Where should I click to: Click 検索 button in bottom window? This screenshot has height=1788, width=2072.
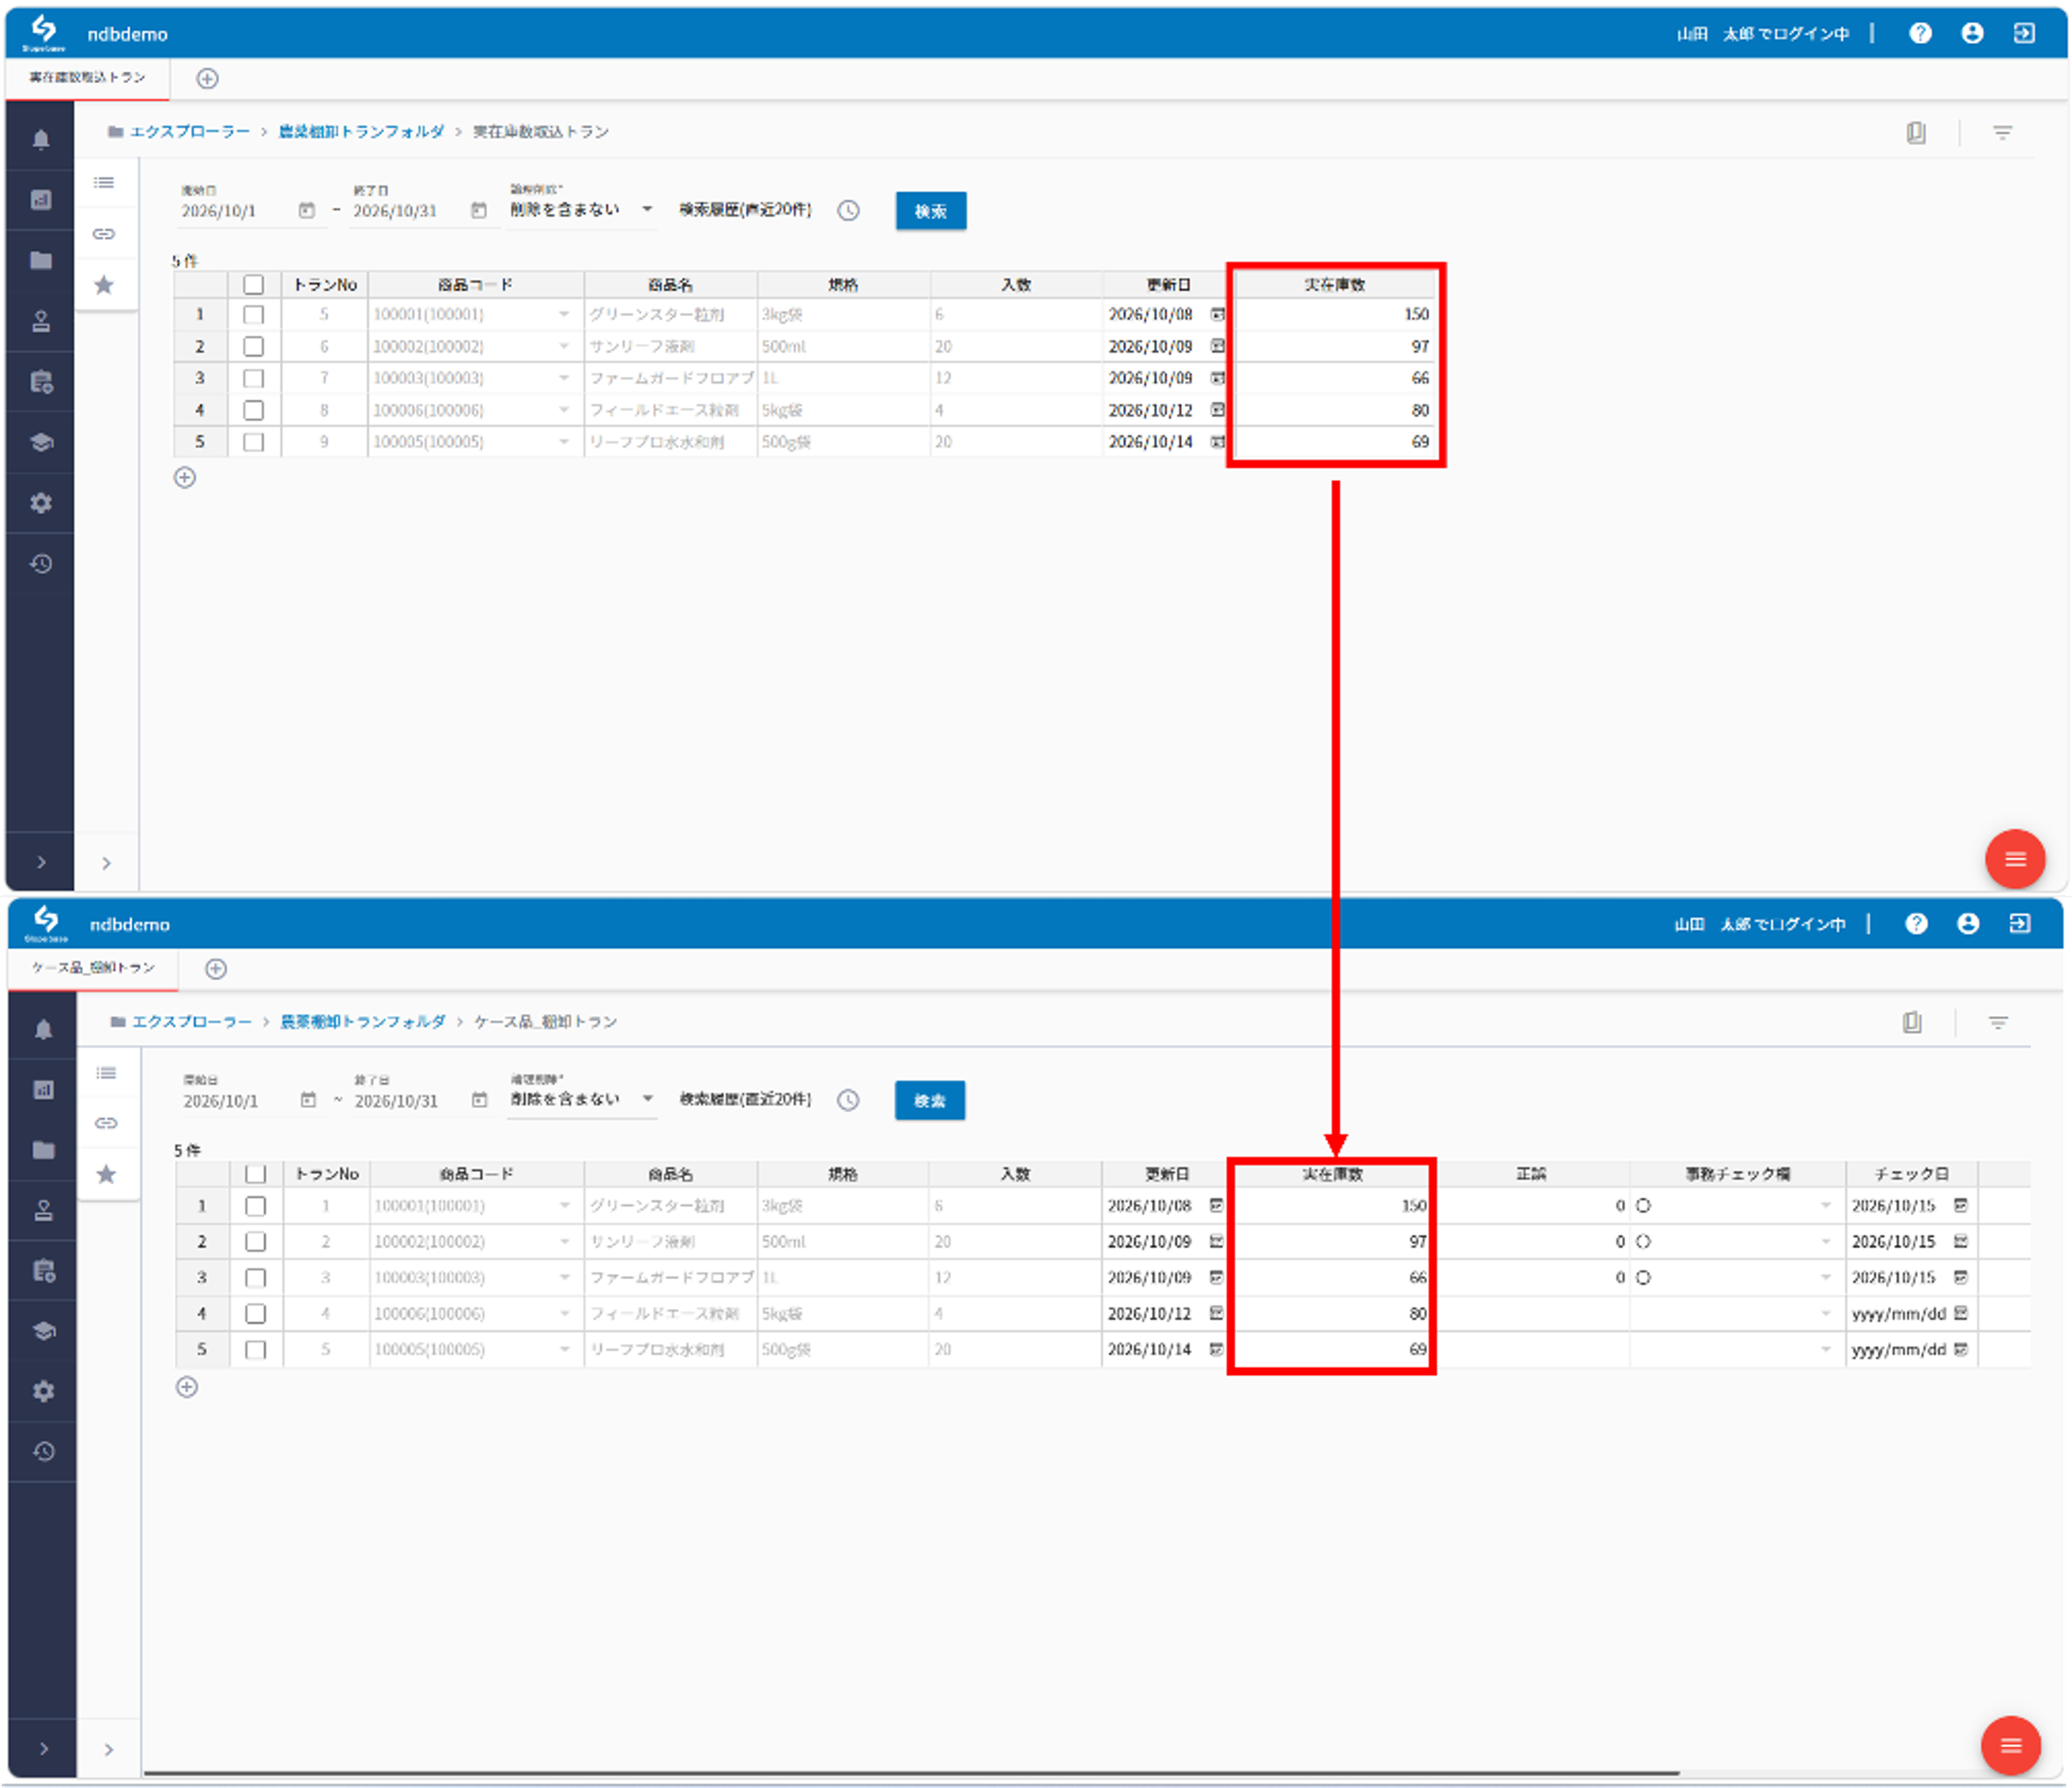coord(930,1101)
